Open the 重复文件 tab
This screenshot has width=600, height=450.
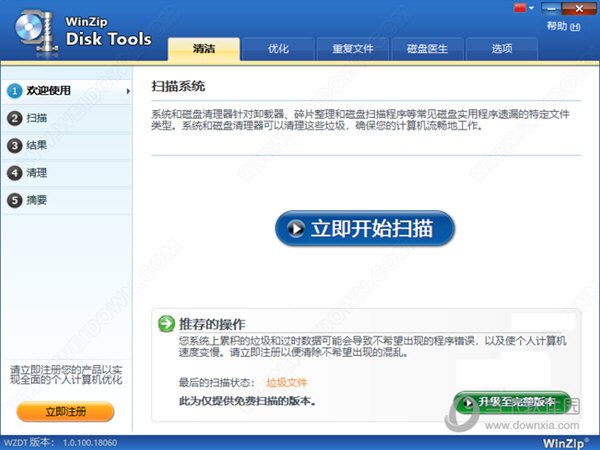tap(353, 49)
